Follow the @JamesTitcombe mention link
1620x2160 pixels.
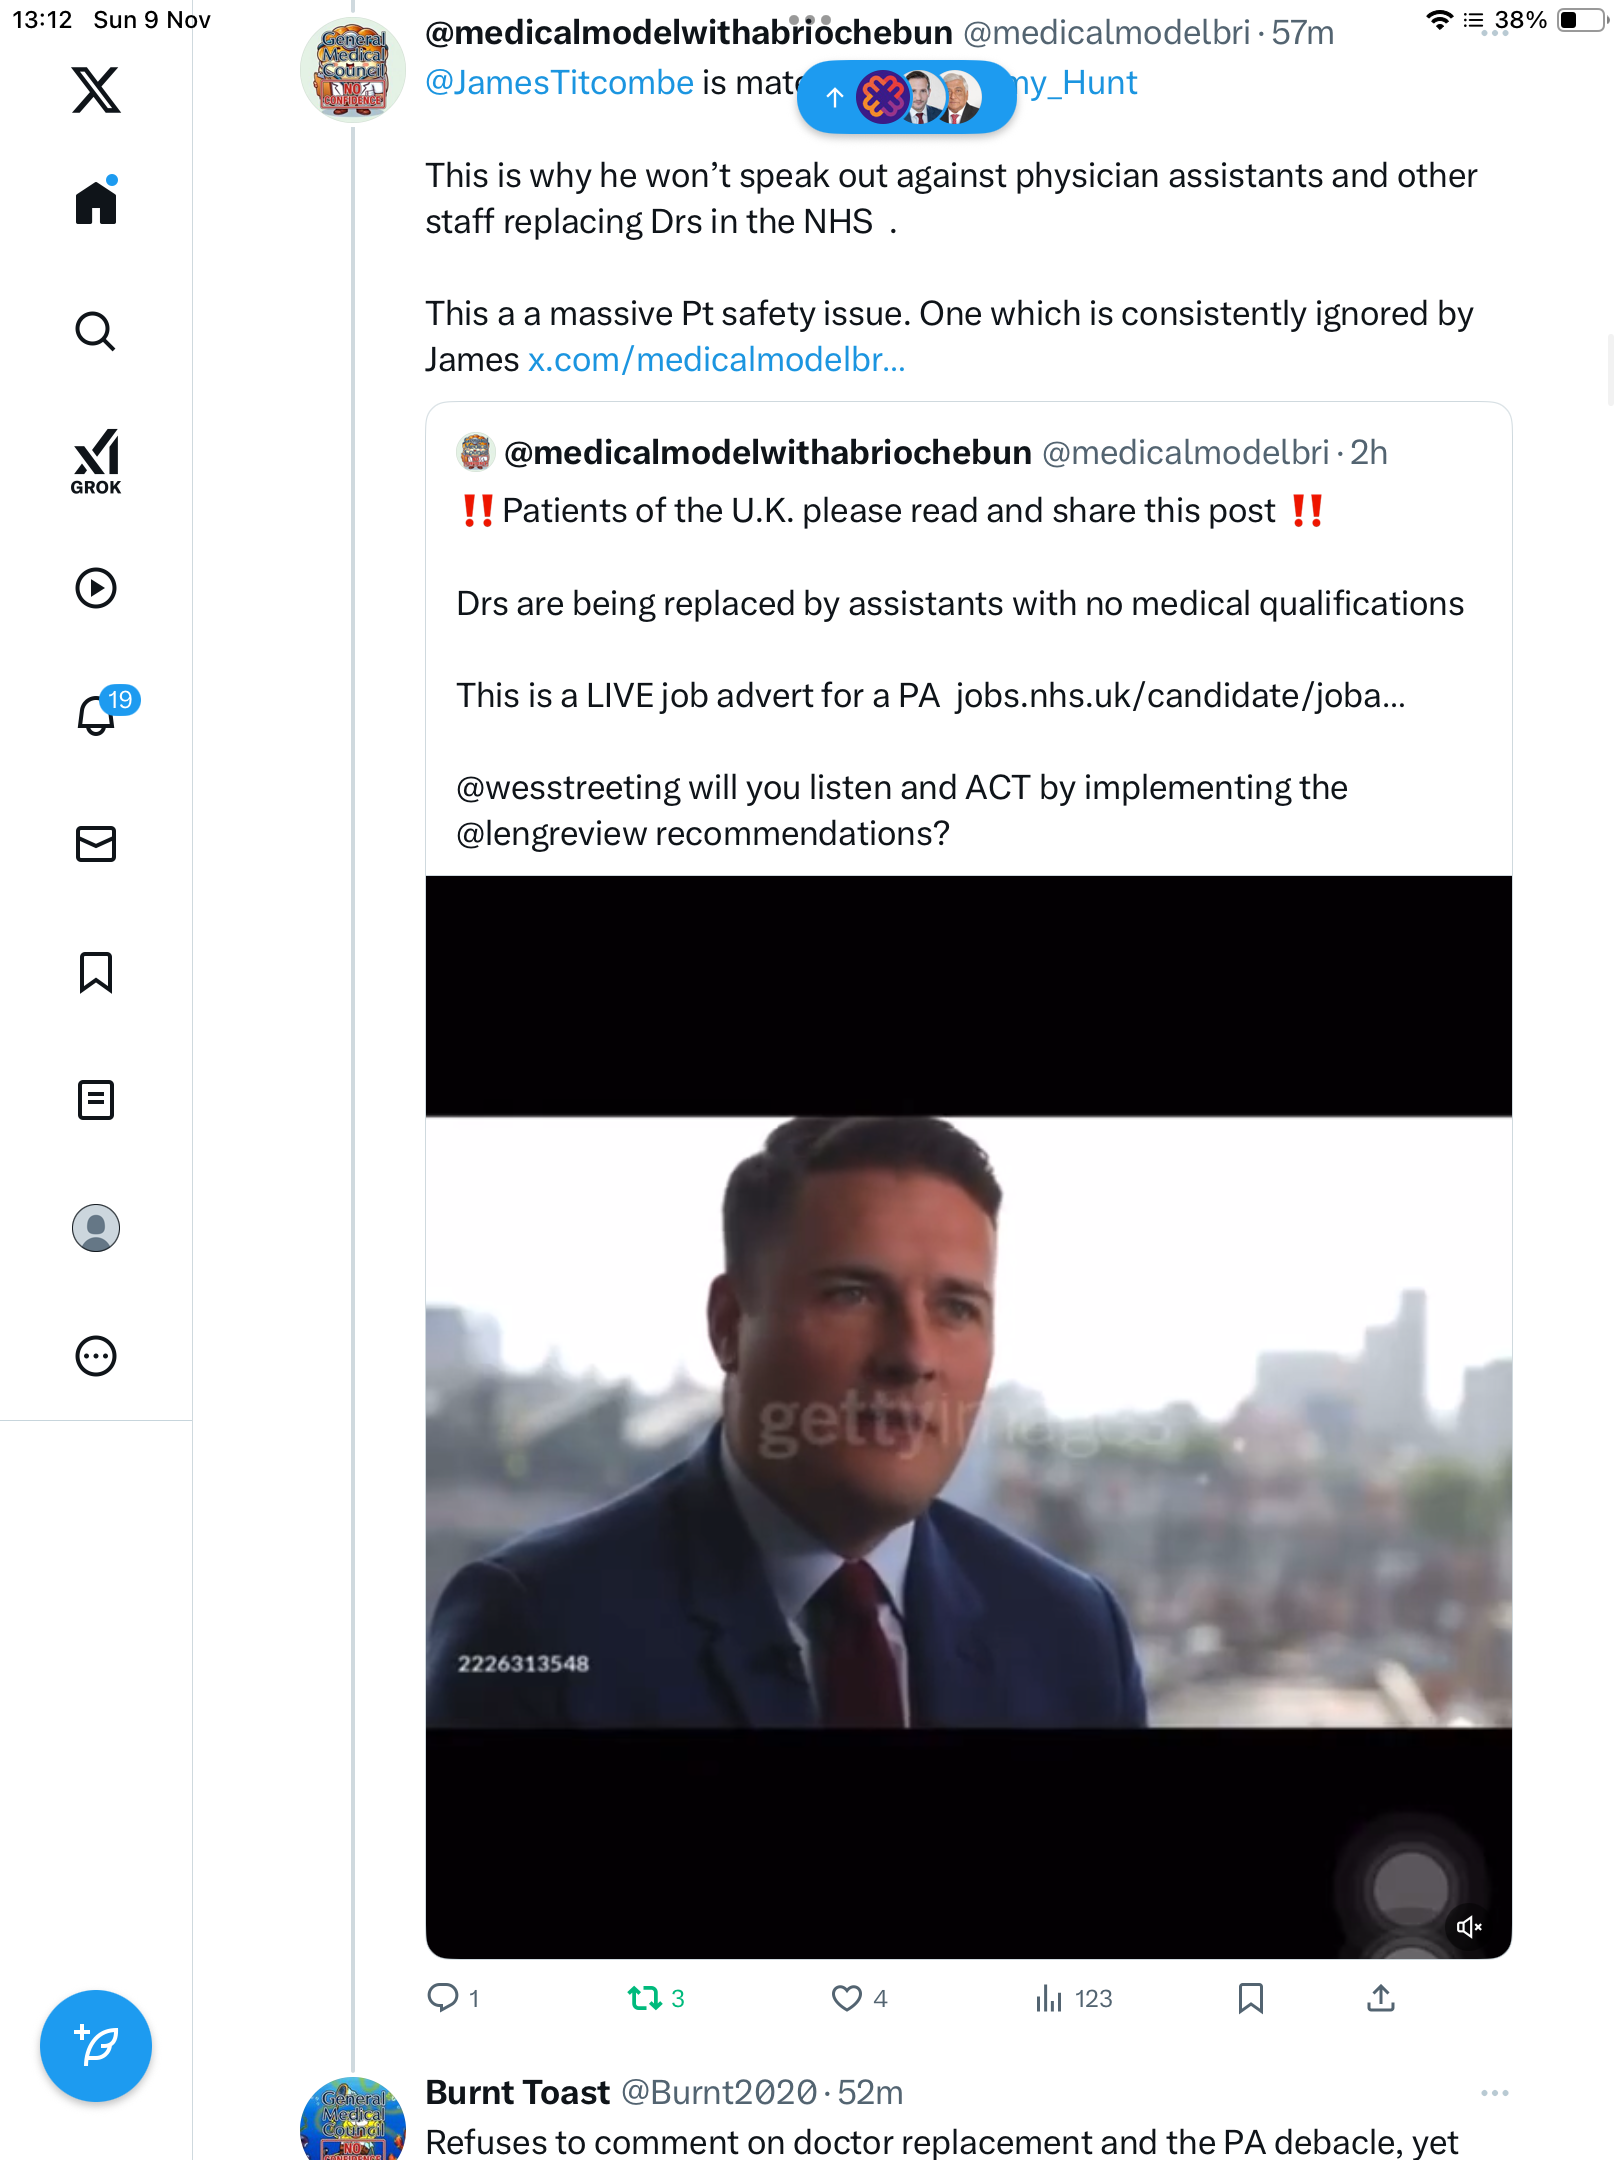click(x=559, y=83)
